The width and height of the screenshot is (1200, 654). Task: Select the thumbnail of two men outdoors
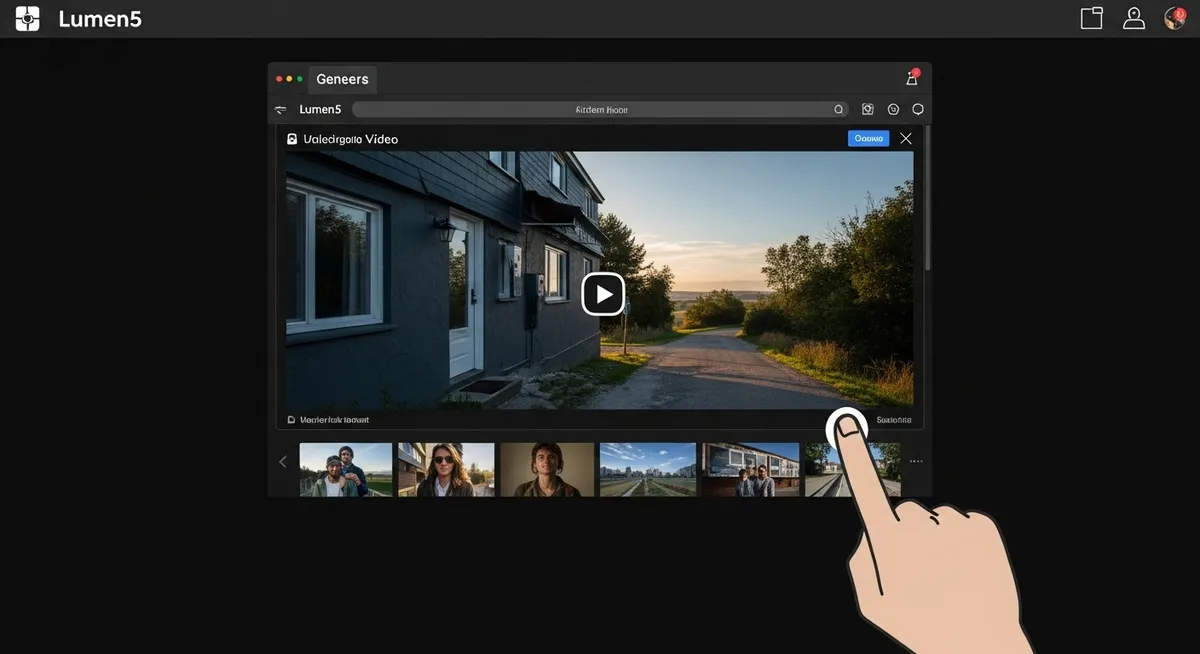point(346,470)
